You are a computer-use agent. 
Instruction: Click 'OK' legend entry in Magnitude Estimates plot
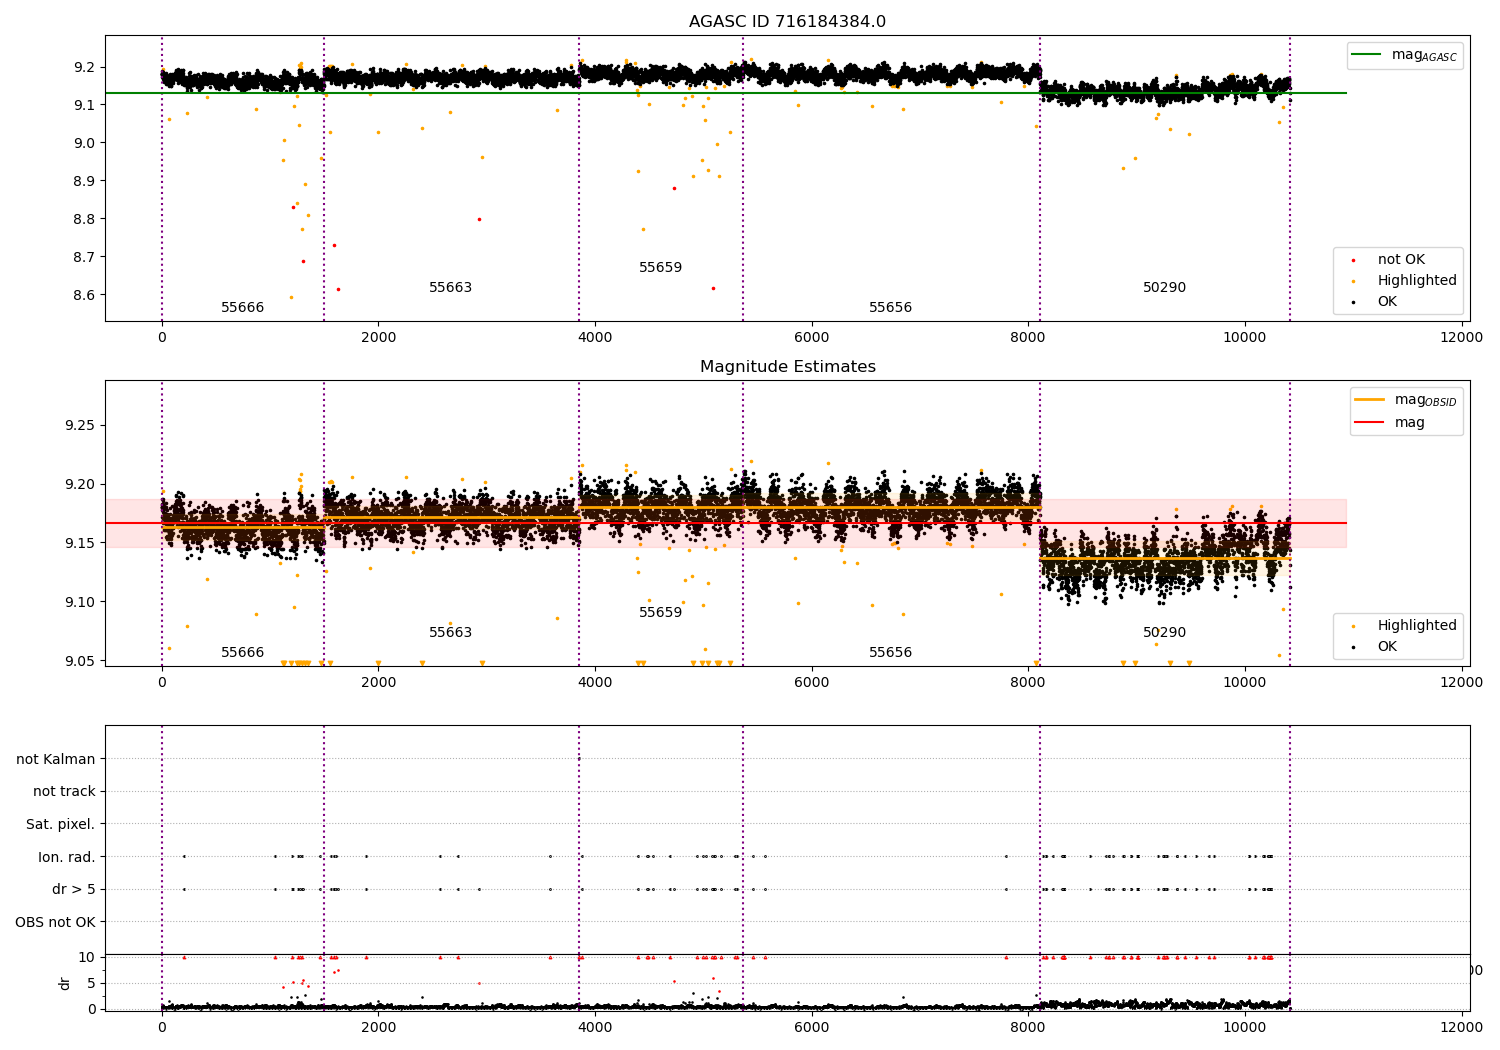(x=1387, y=647)
